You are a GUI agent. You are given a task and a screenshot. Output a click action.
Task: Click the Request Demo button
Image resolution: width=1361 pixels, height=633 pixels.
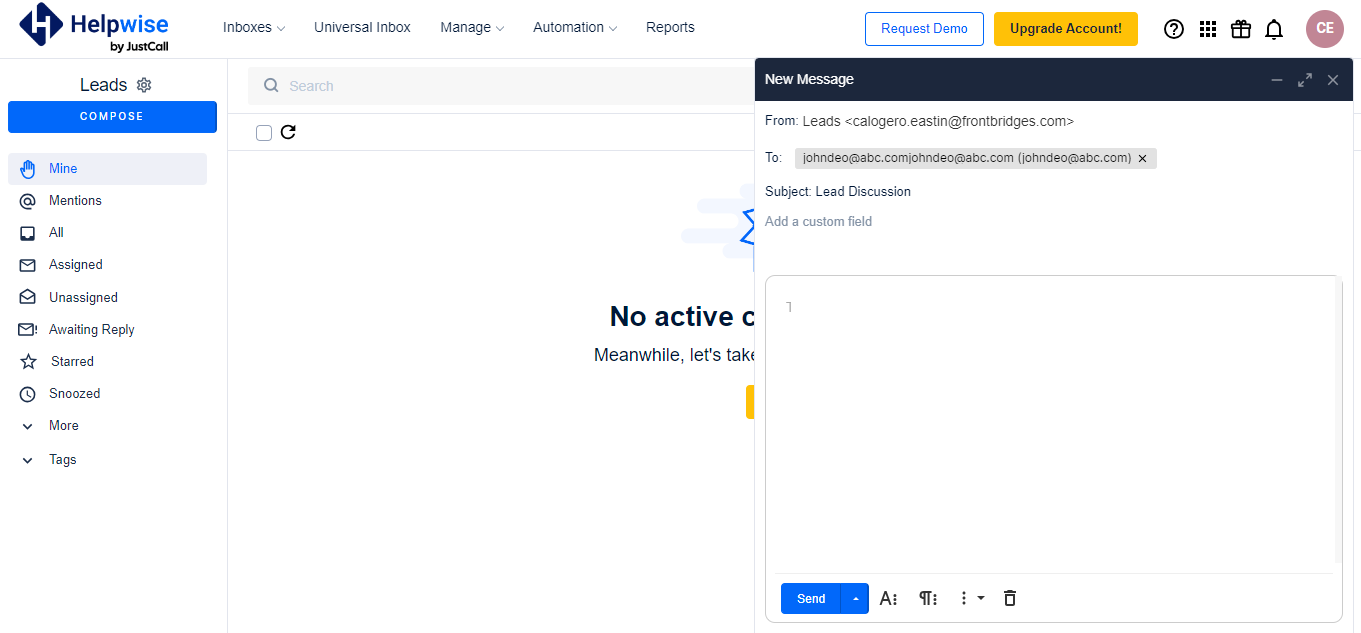pos(924,29)
